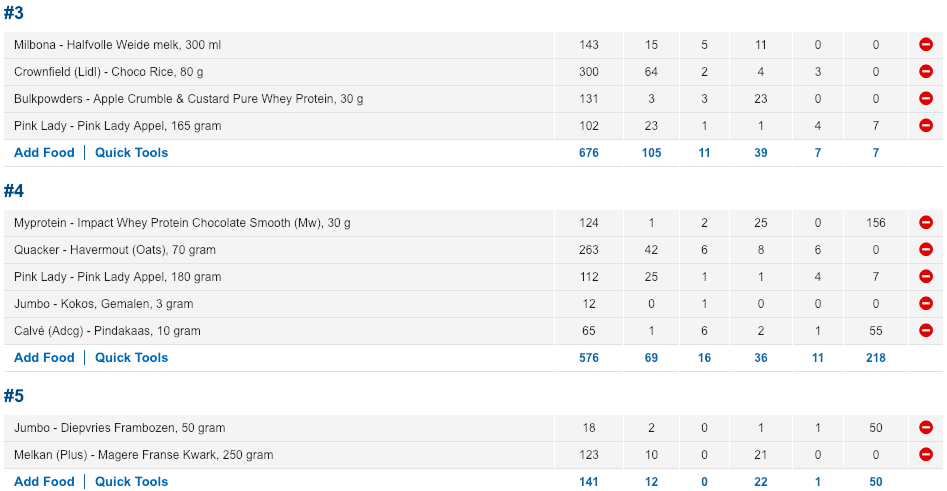Click Add Food under meal #3
This screenshot has width=947, height=491.
coord(44,153)
